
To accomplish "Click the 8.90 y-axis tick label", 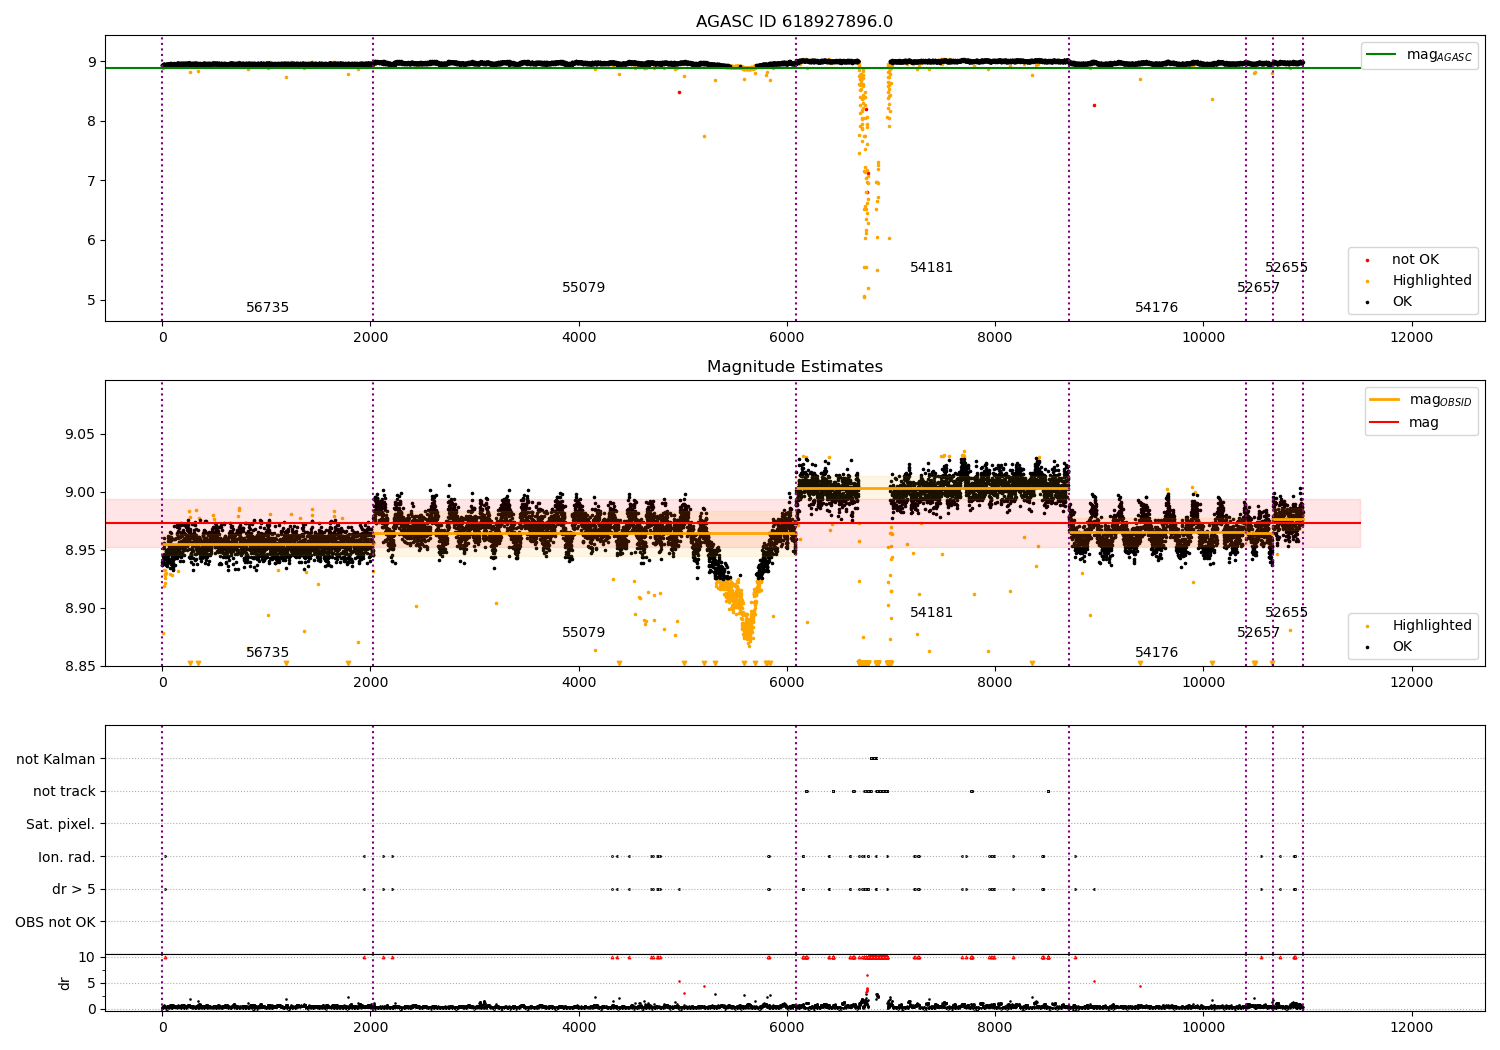I will pyautogui.click(x=80, y=609).
